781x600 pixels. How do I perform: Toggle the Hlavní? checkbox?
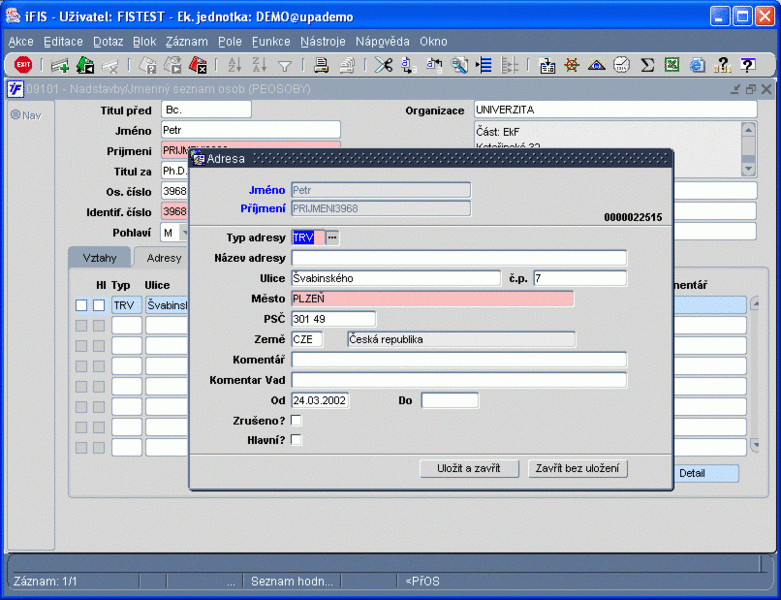296,440
